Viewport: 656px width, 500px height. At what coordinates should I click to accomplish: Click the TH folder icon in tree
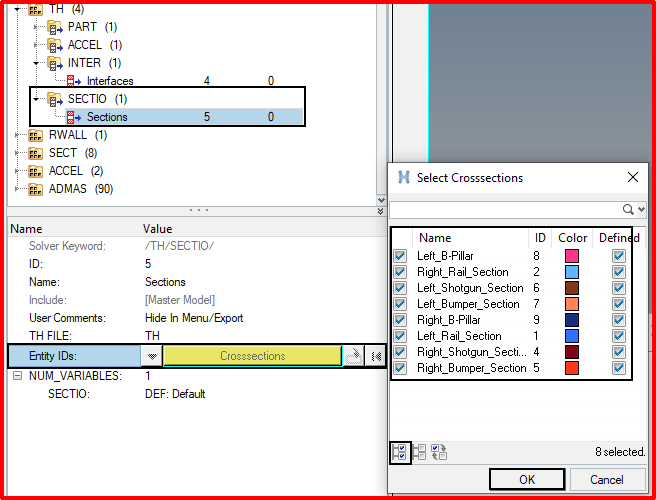[x=36, y=9]
